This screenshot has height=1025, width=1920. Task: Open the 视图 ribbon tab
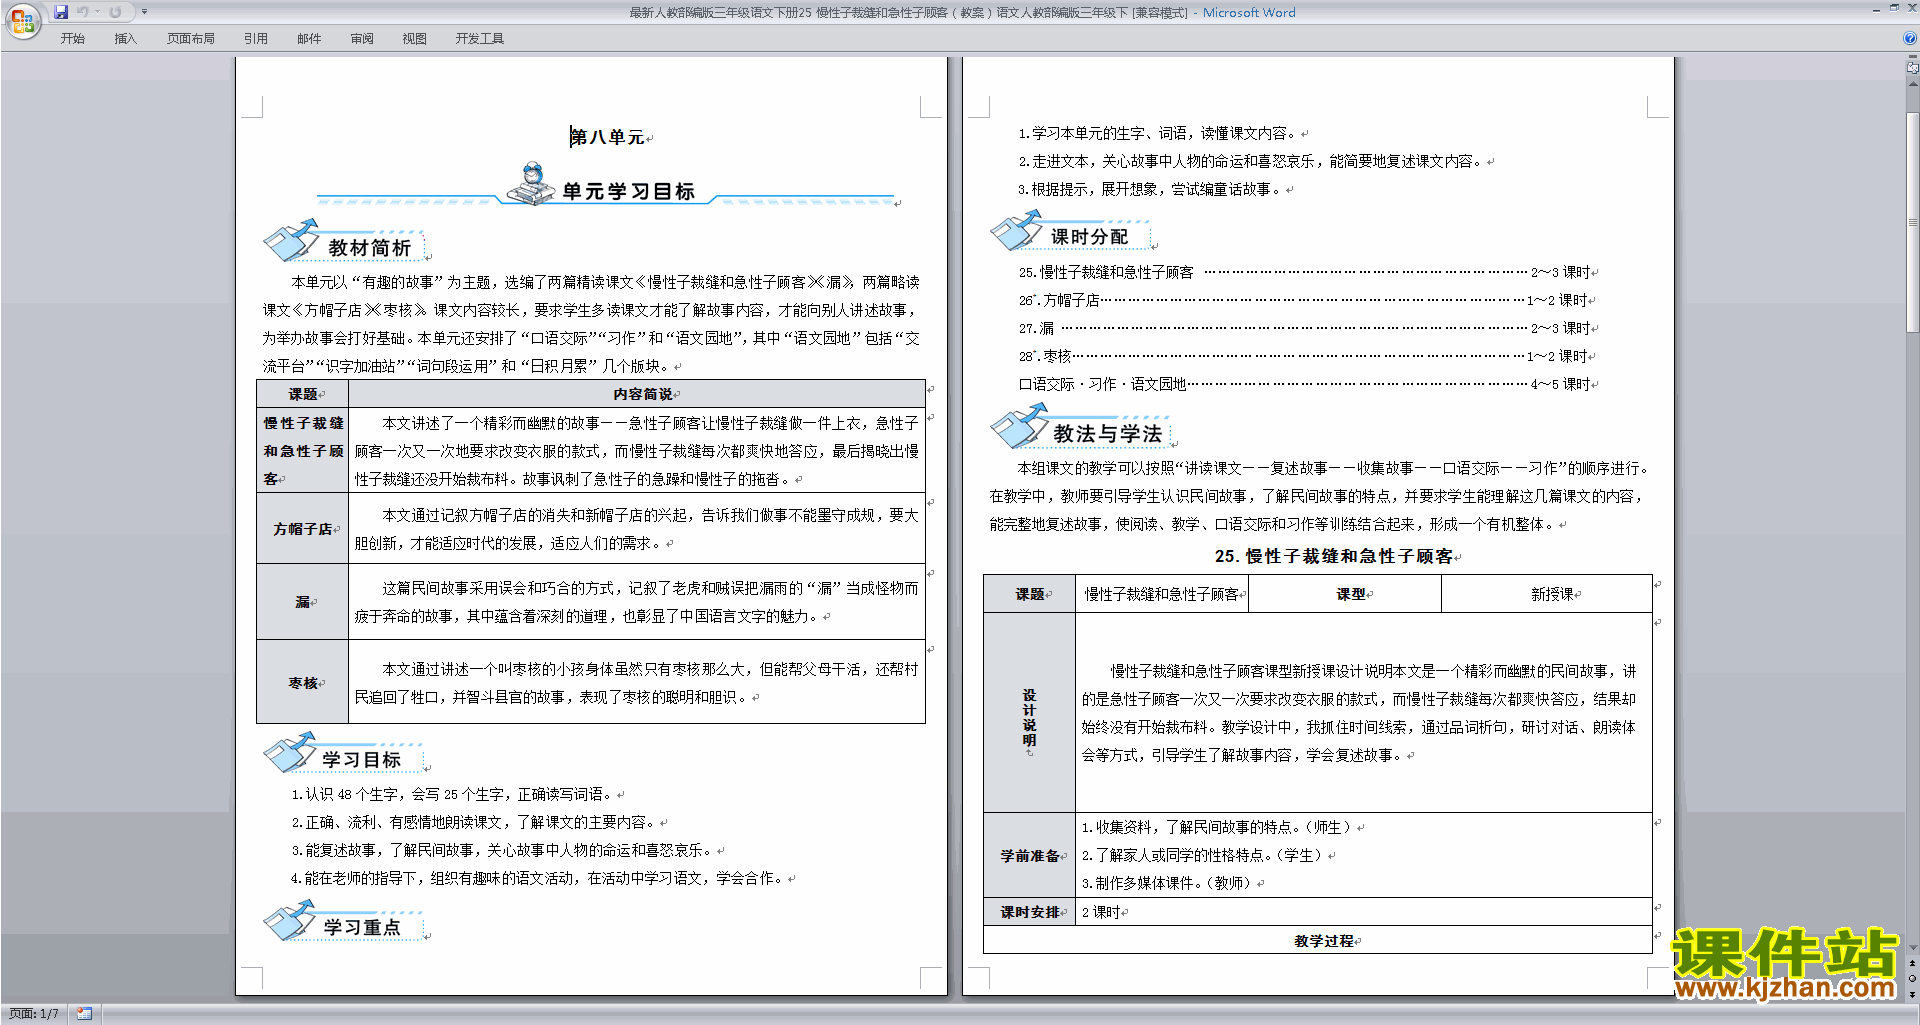click(414, 39)
